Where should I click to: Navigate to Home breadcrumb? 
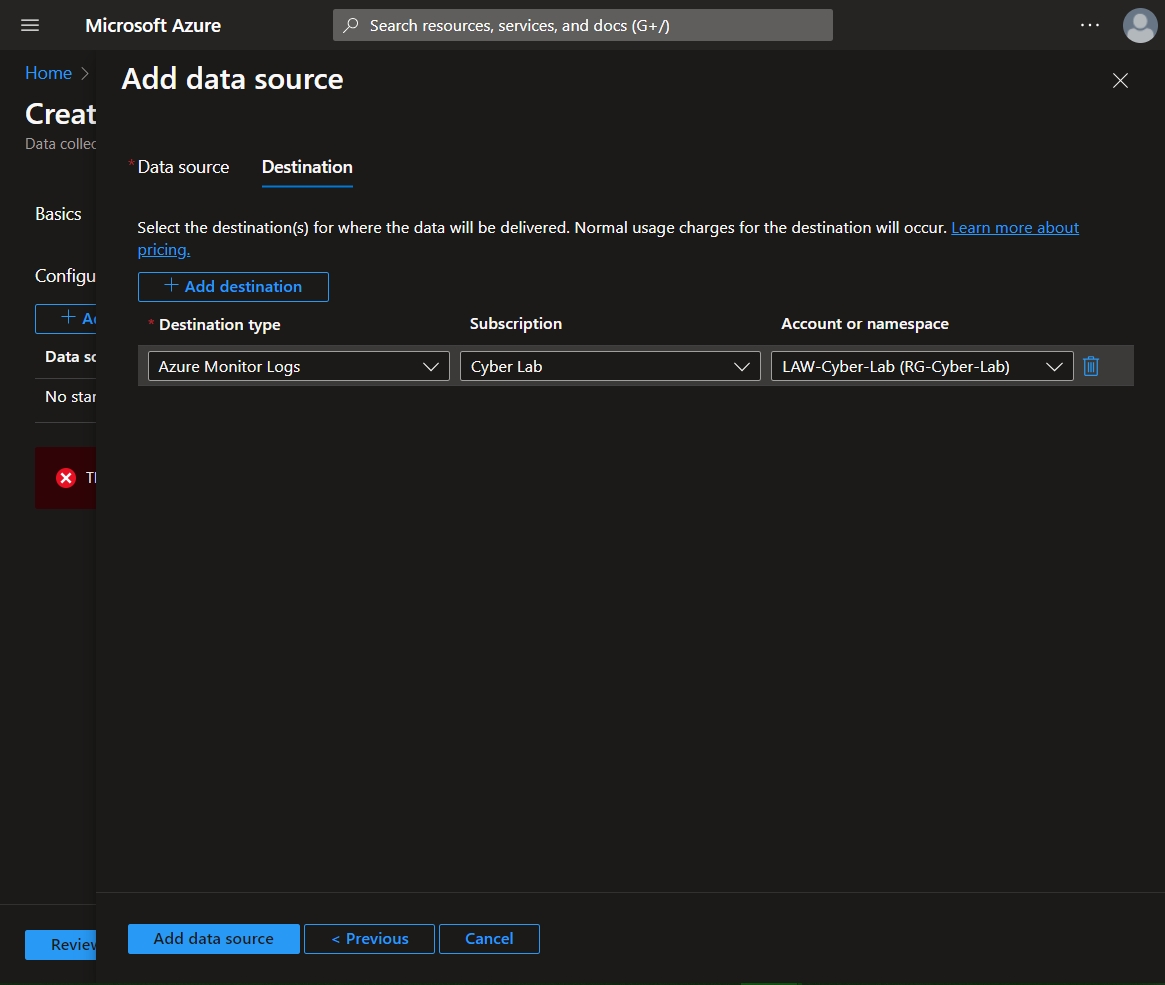(x=48, y=73)
